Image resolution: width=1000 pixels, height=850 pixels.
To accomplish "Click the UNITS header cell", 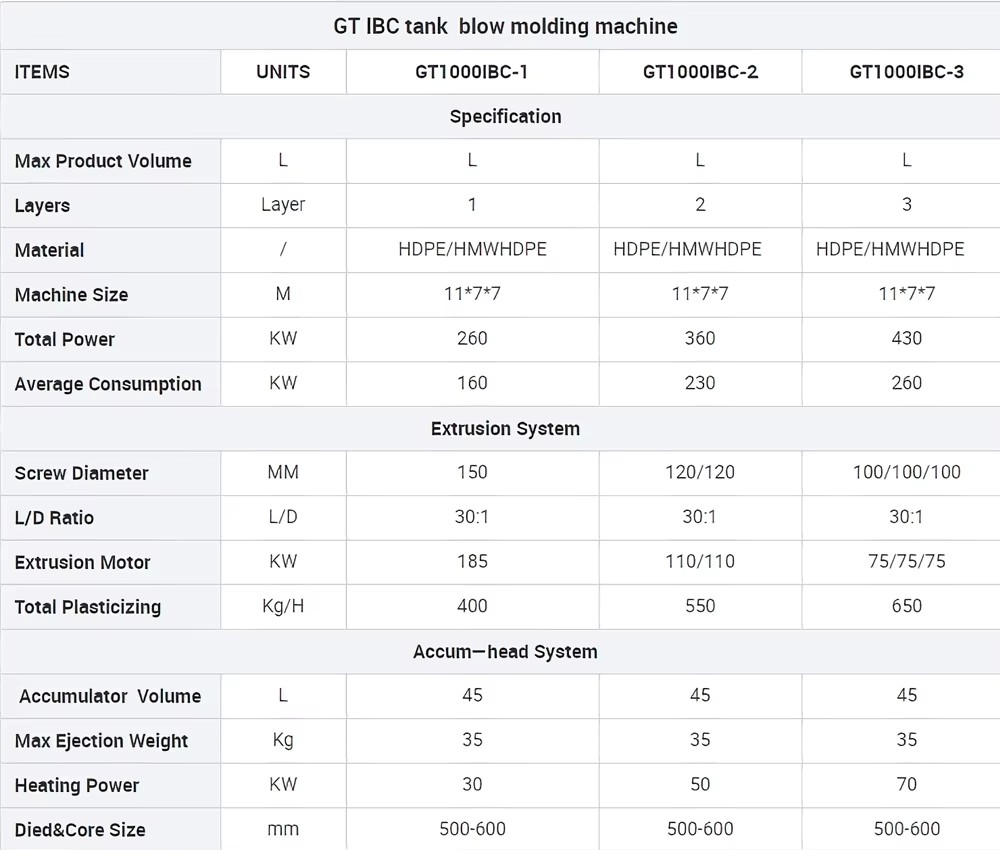I will coord(283,72).
